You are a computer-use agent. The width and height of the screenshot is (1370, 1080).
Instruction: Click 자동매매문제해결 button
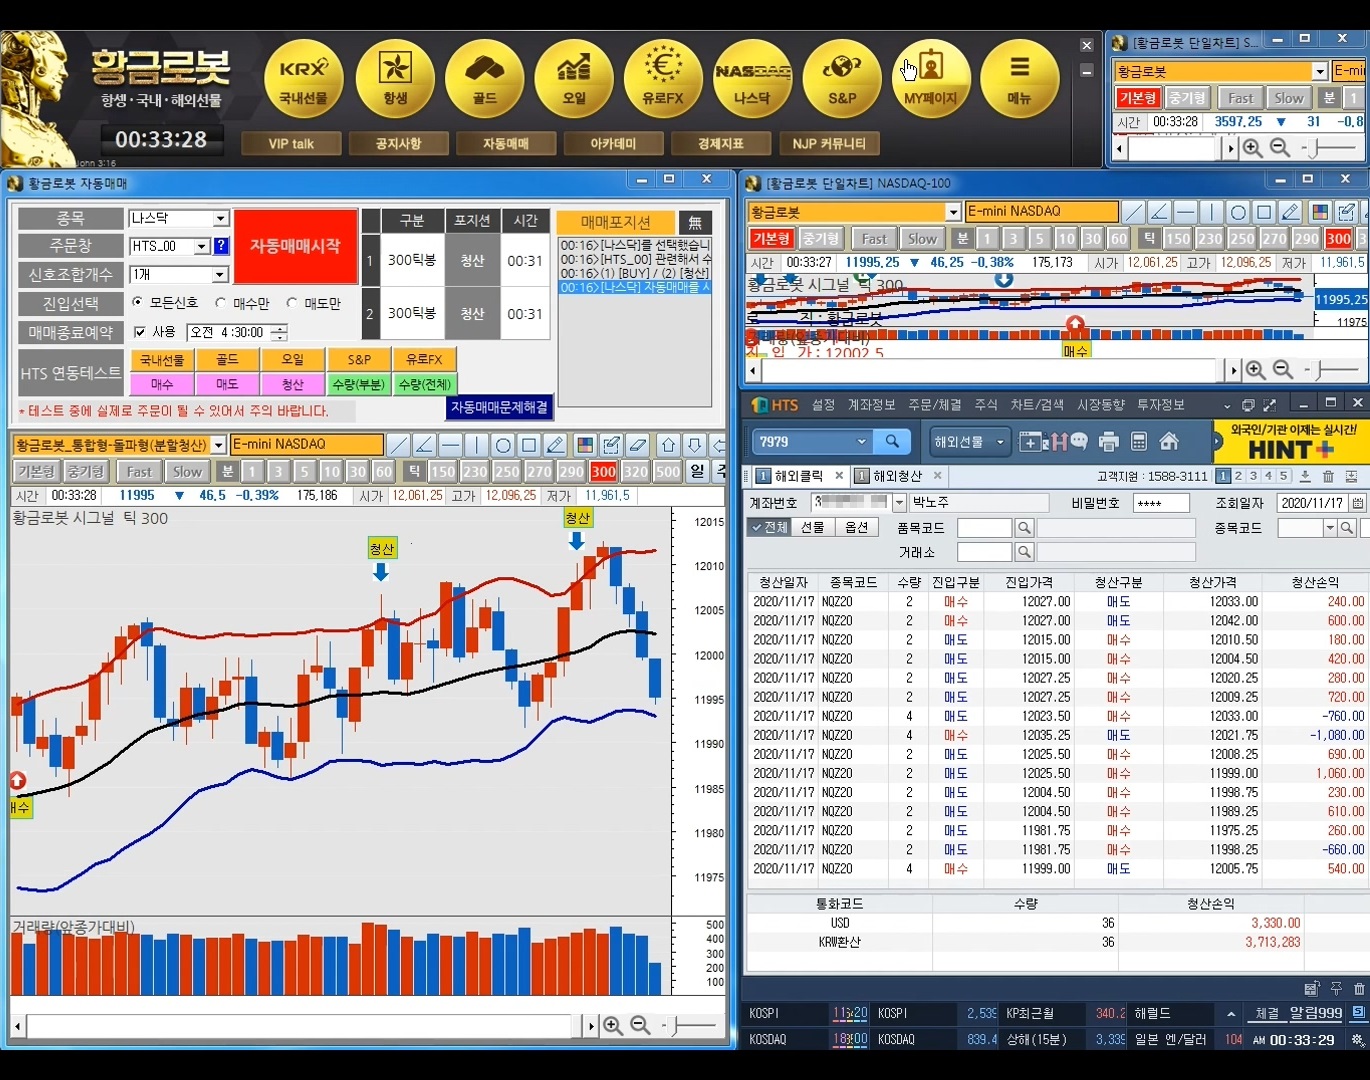point(499,408)
